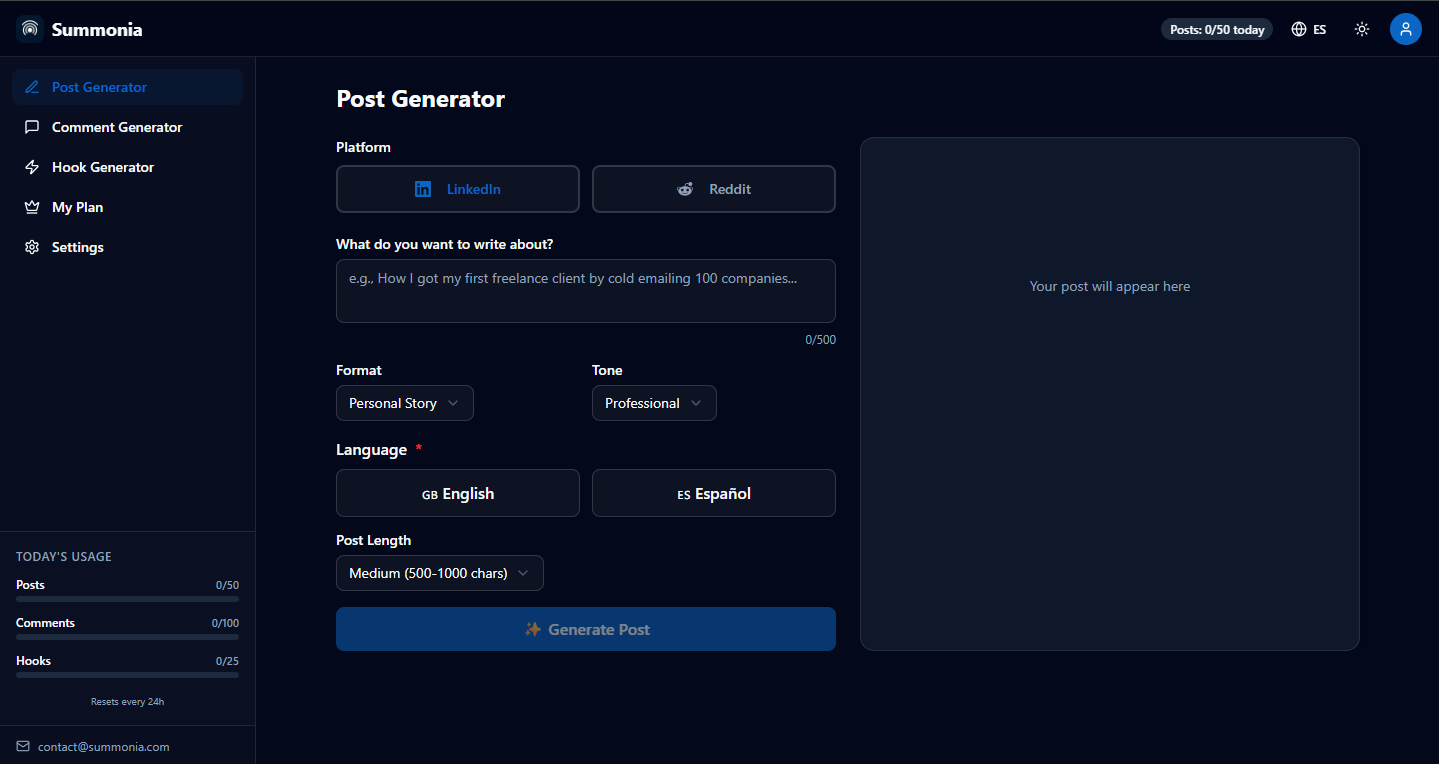This screenshot has height=764, width=1439.
Task: Click the 0/50 posts count in sidebar
Action: (x=228, y=585)
